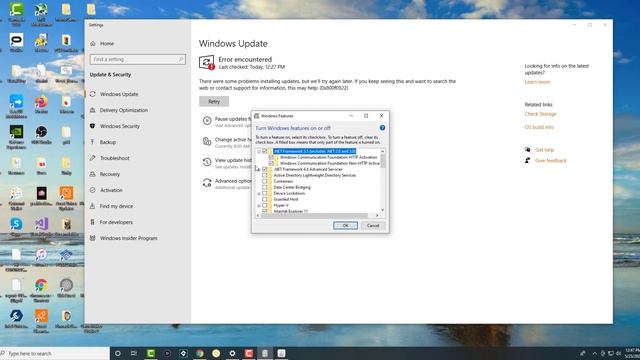Select iTunes shortcut on desktop

pos(41,257)
